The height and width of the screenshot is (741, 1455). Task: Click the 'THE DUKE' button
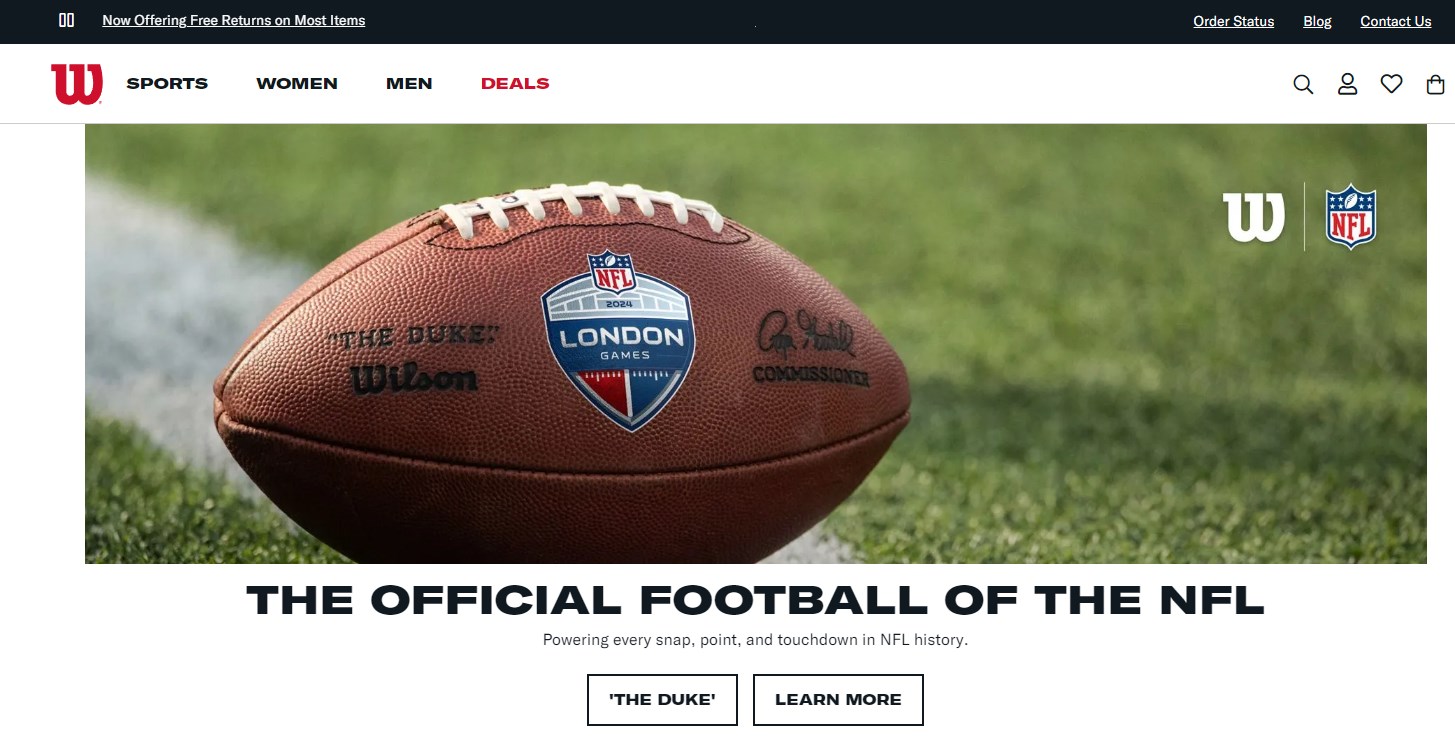click(662, 700)
